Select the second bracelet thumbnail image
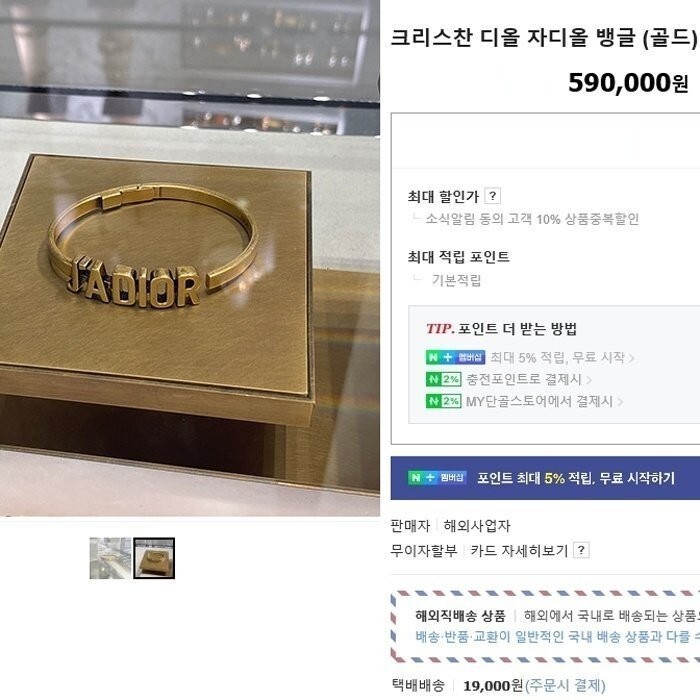700x700 pixels. (x=154, y=558)
